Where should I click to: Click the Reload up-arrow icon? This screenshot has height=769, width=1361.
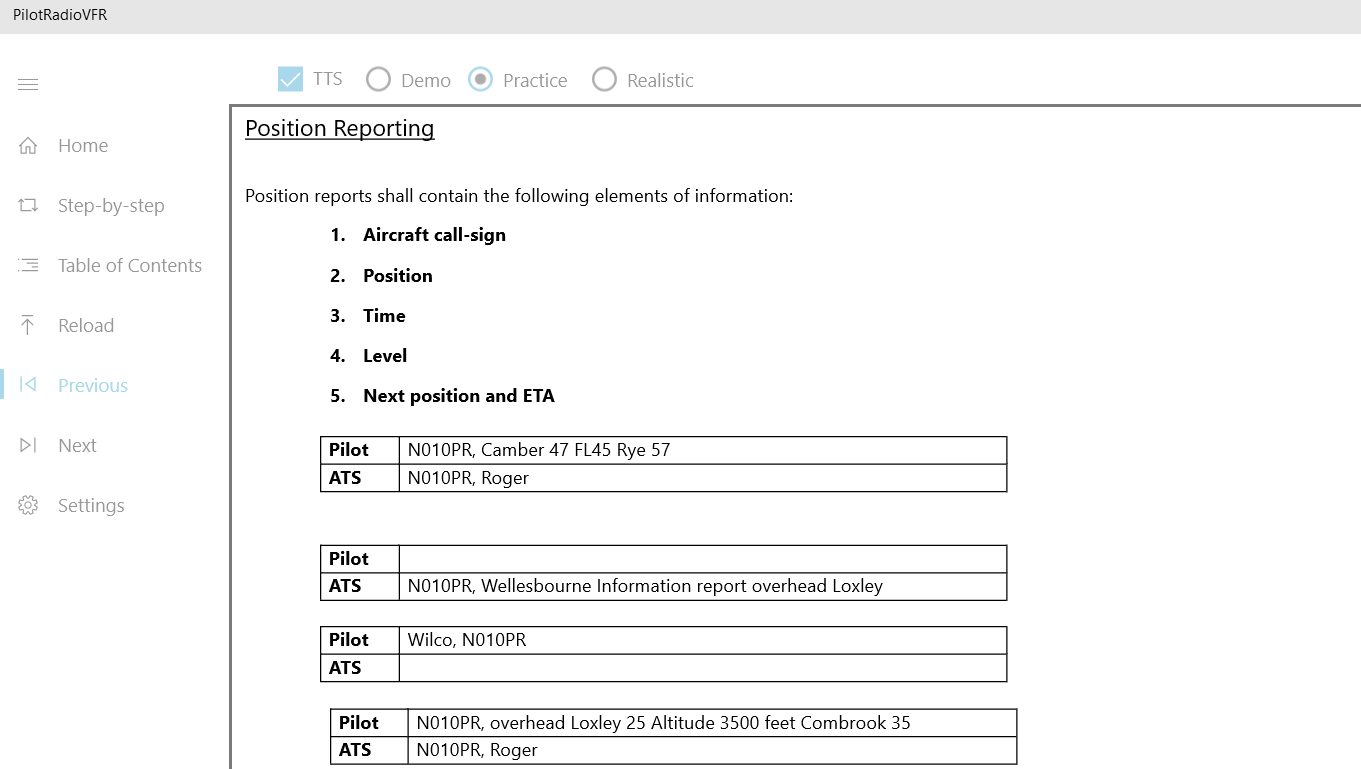click(28, 325)
